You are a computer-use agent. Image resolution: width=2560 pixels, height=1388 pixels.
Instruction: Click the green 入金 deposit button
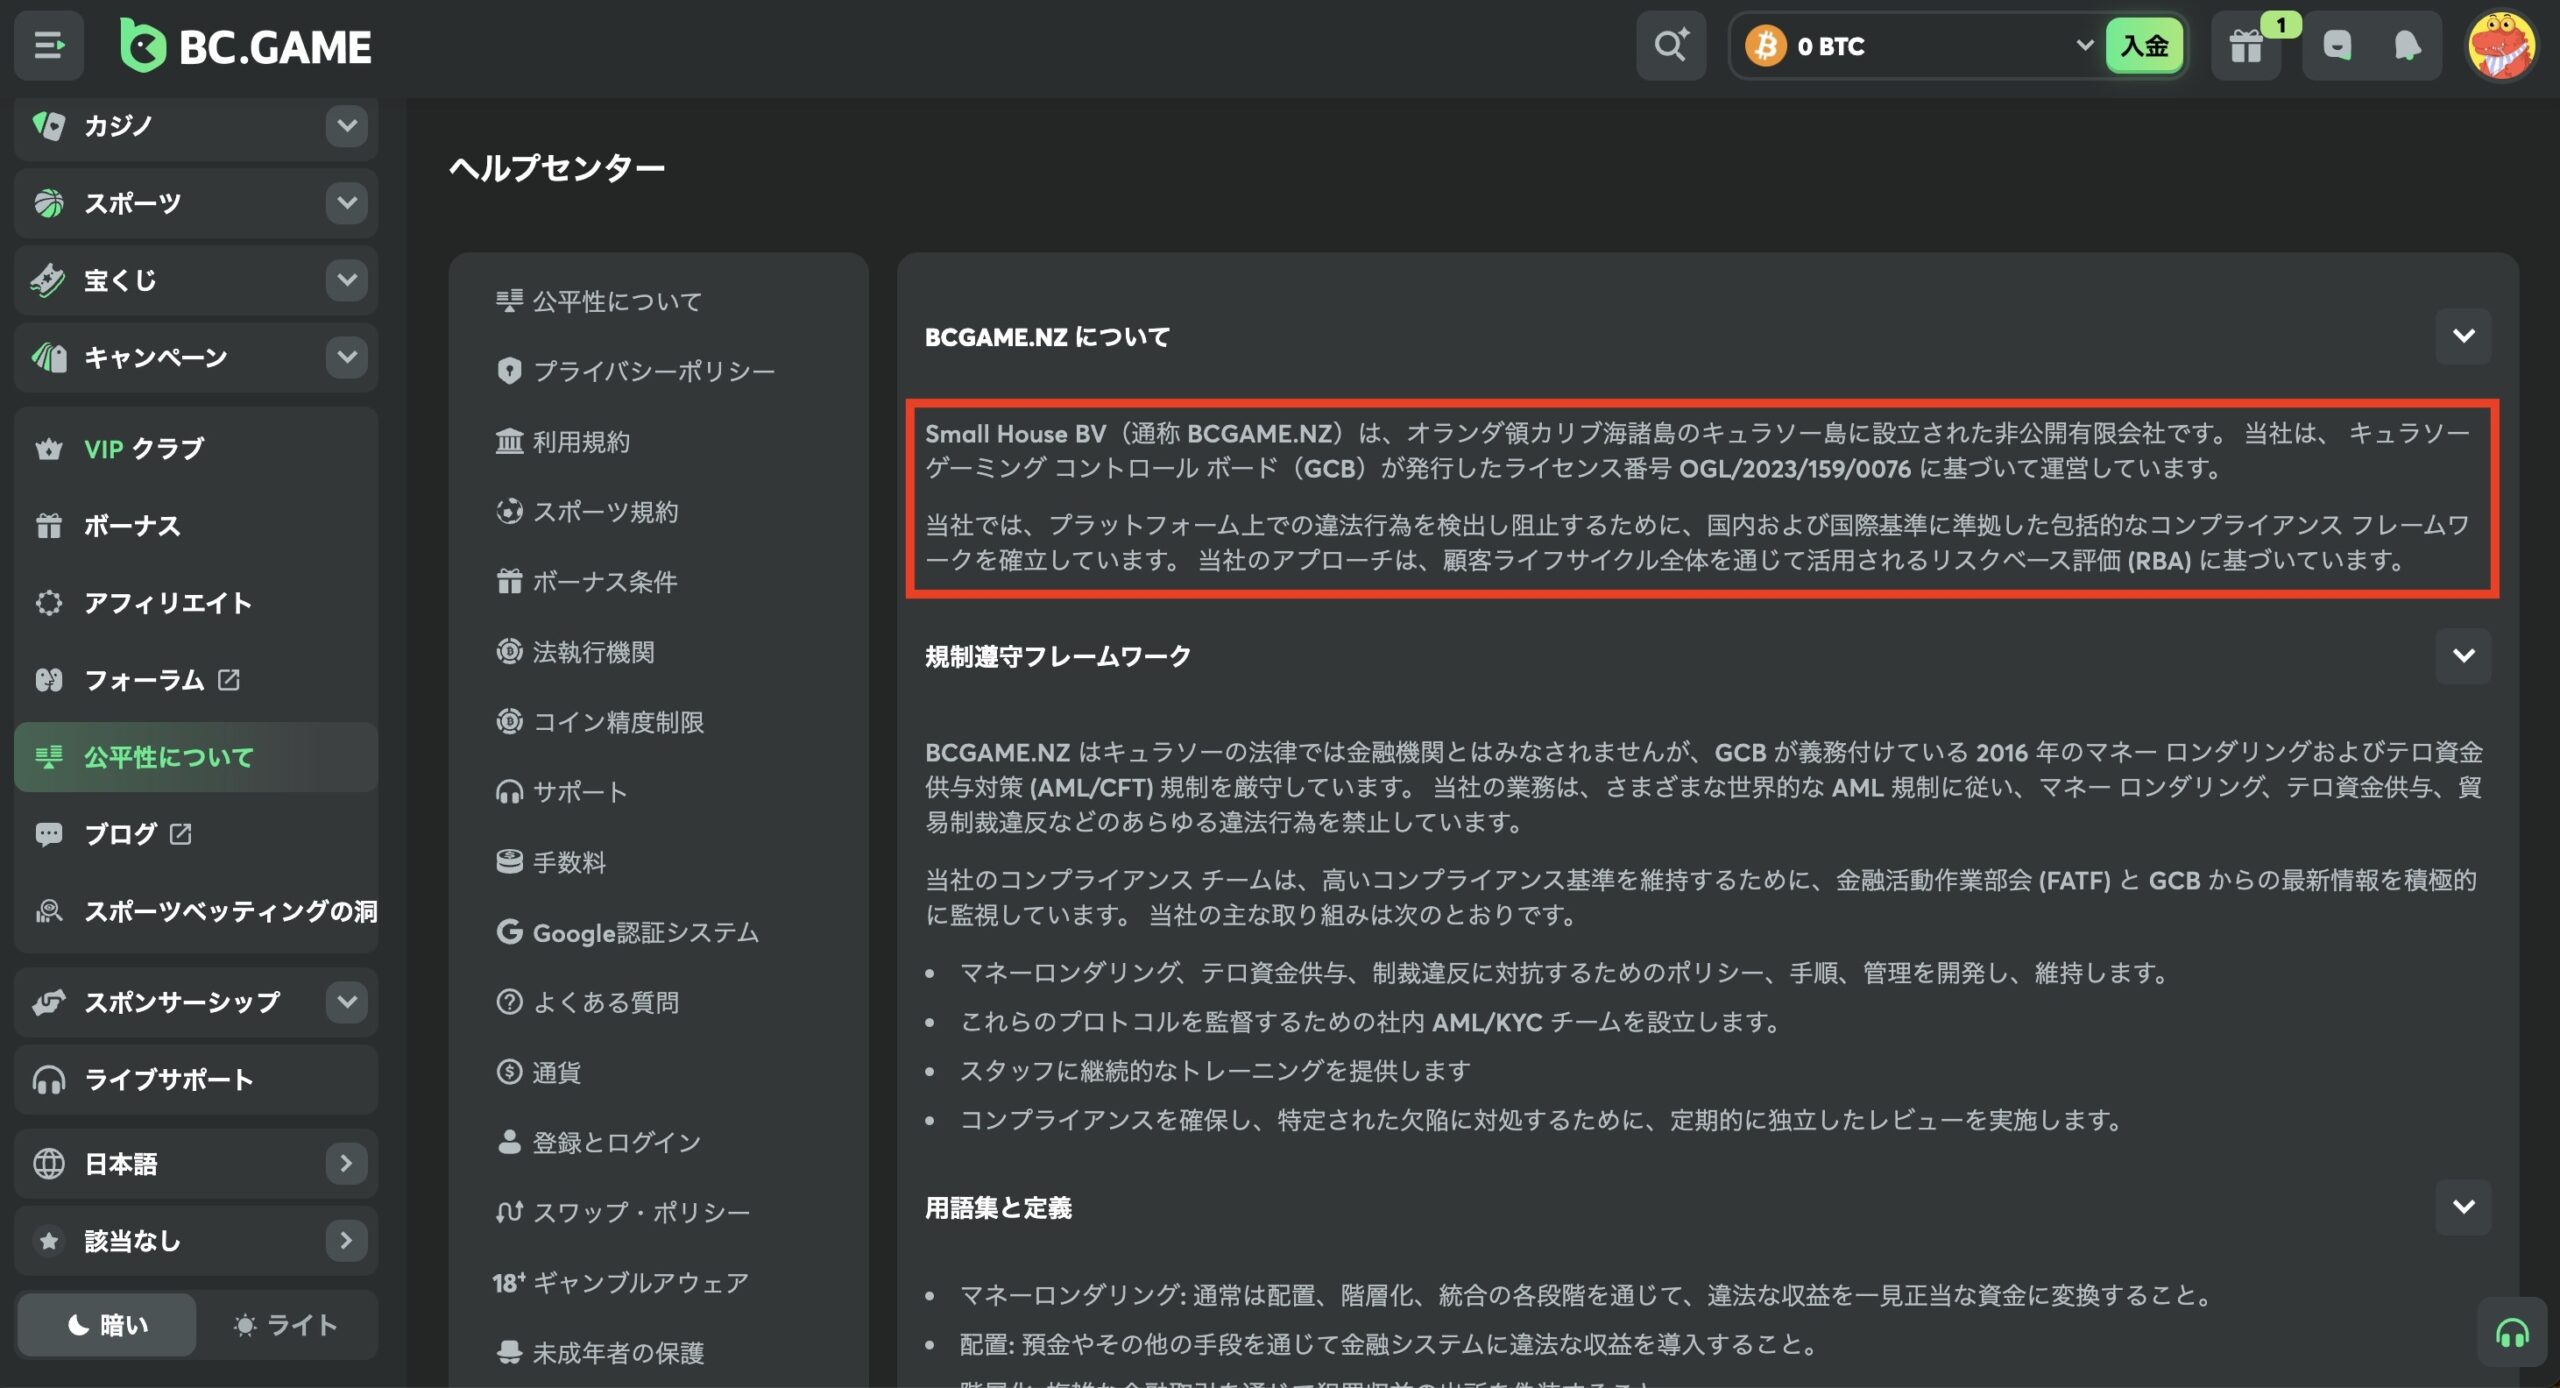pyautogui.click(x=2144, y=46)
